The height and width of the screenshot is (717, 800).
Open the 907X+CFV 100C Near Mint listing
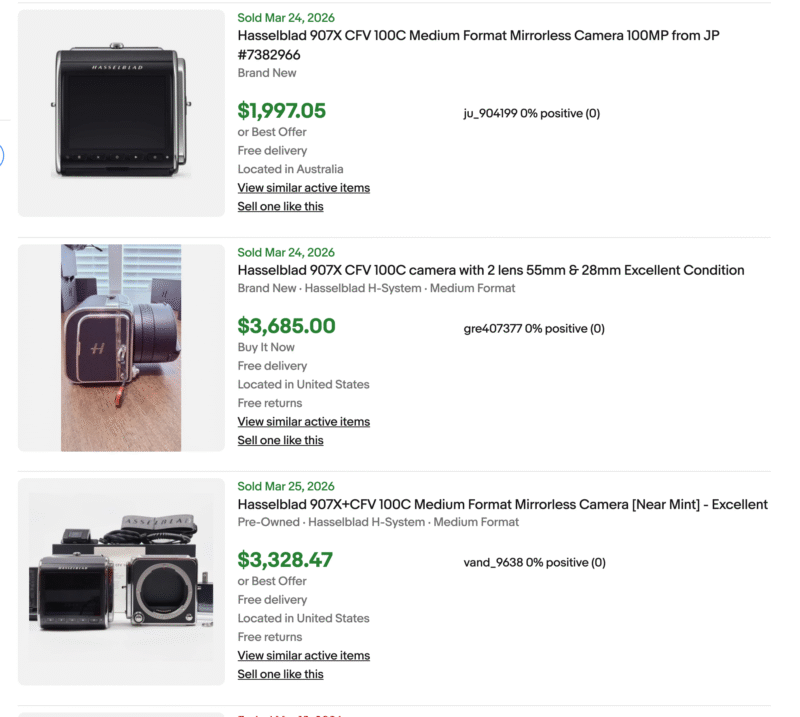click(x=500, y=504)
